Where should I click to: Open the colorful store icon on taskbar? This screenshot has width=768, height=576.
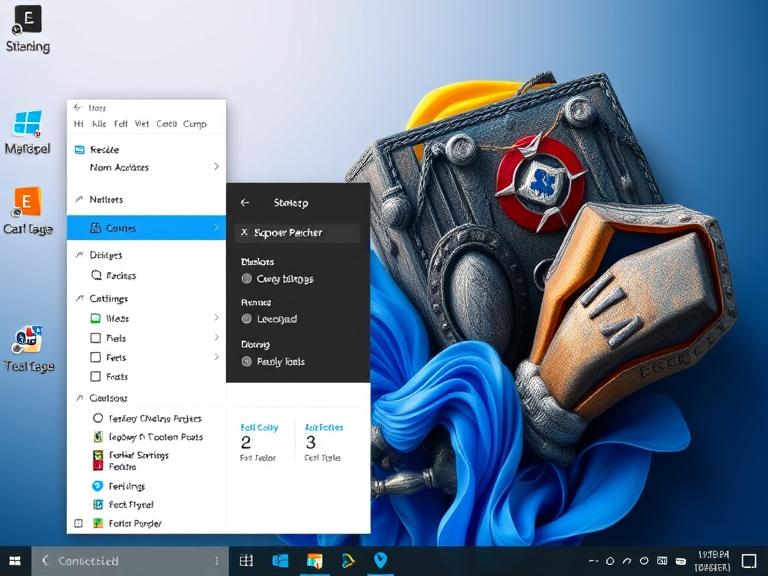pos(314,560)
